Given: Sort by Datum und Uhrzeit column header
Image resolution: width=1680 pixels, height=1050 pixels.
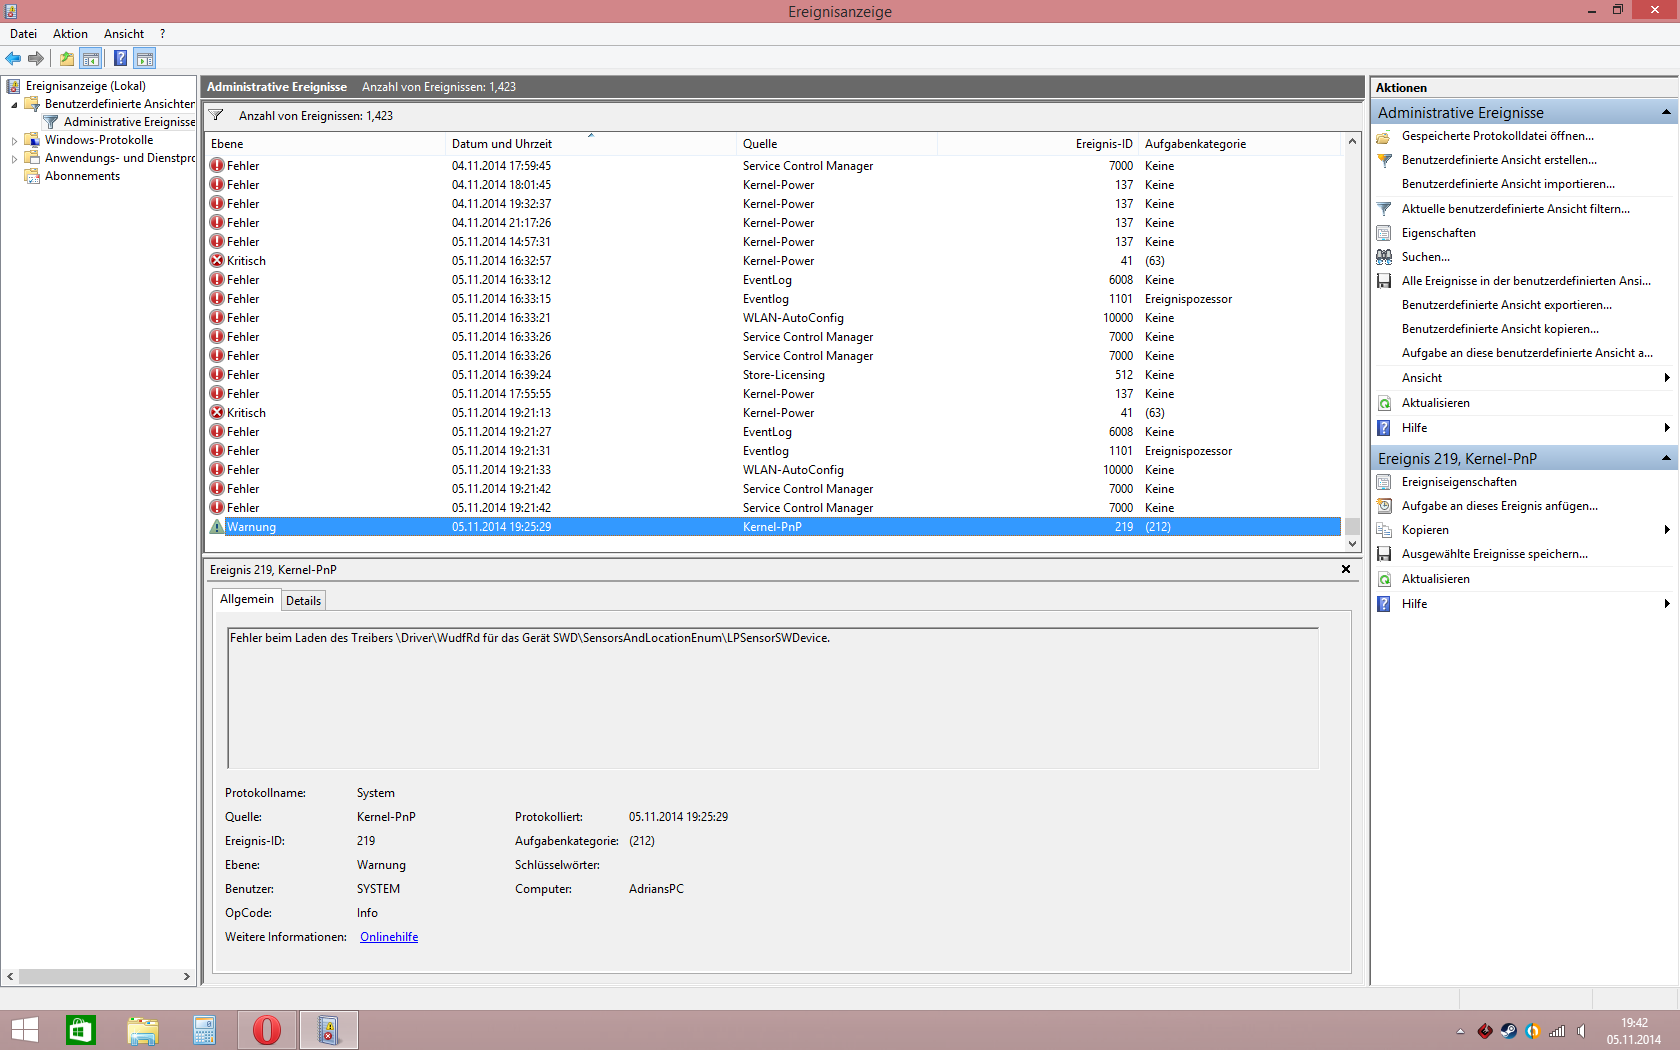Looking at the screenshot, I should click(x=591, y=144).
